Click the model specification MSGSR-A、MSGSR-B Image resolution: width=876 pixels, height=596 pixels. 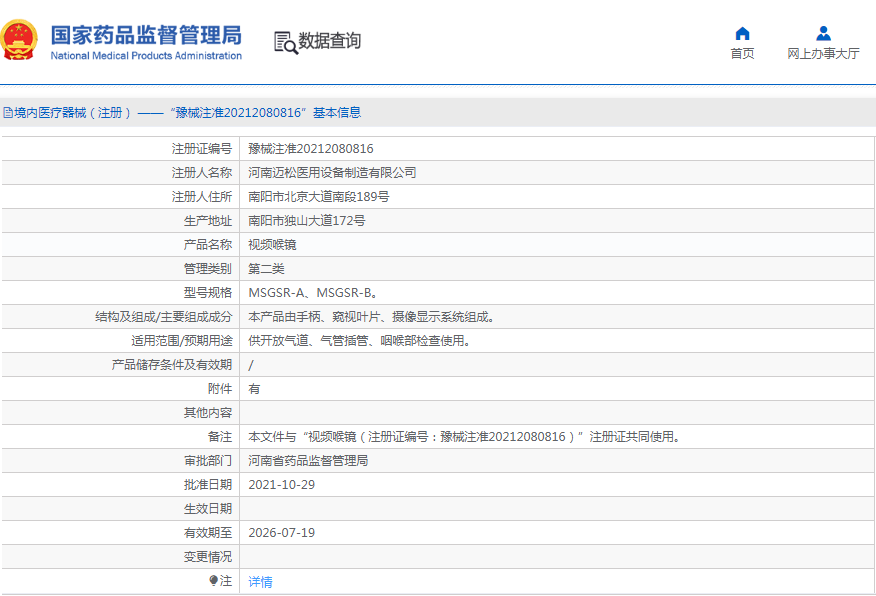click(x=312, y=293)
